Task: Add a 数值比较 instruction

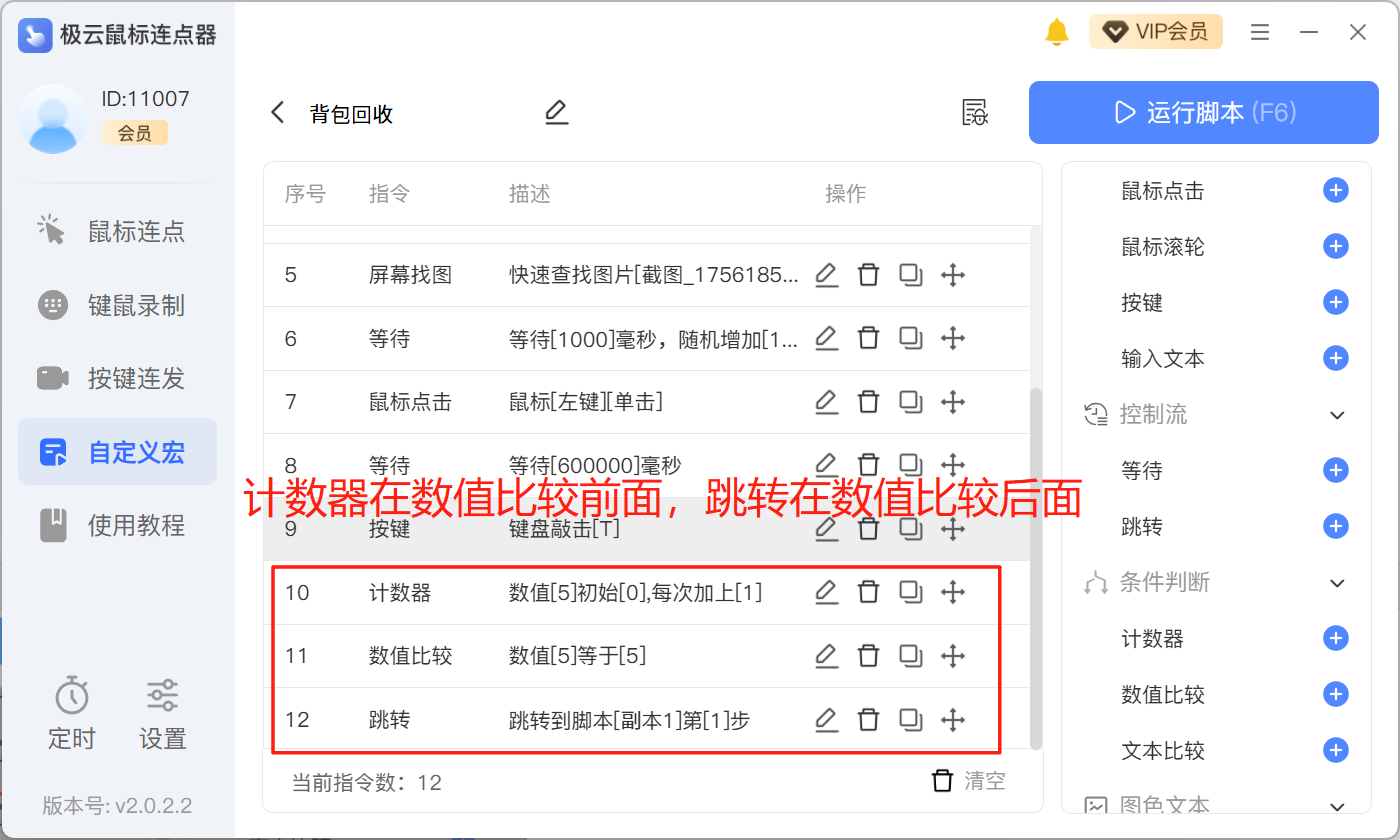Action: 1335,694
